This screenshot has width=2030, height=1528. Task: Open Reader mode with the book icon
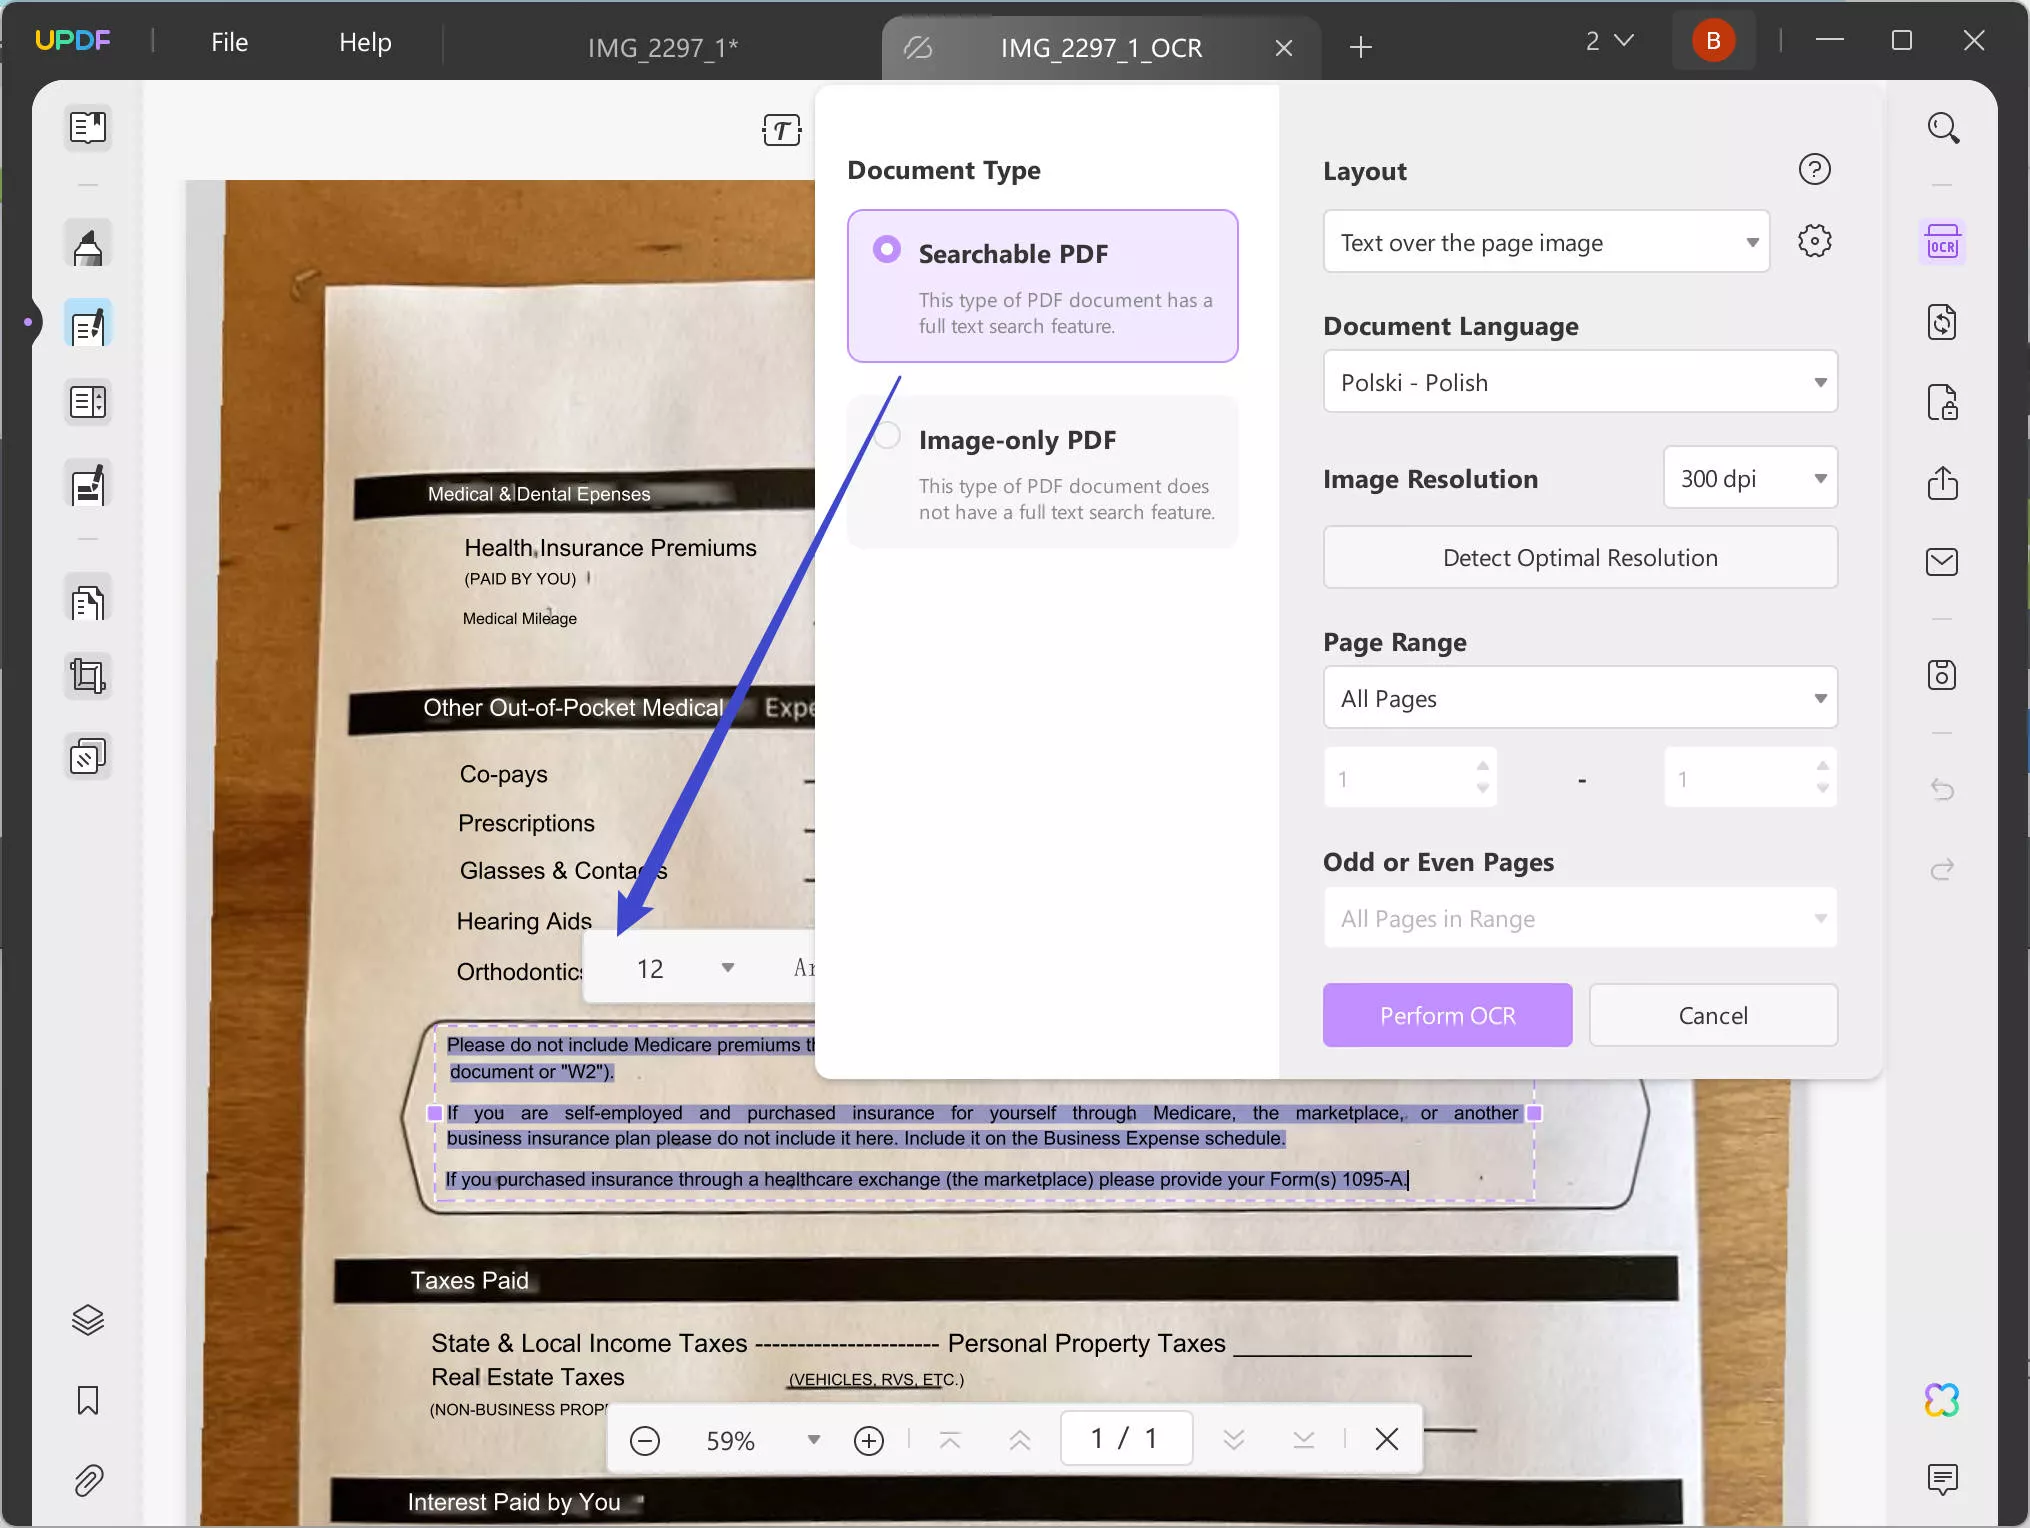(88, 128)
